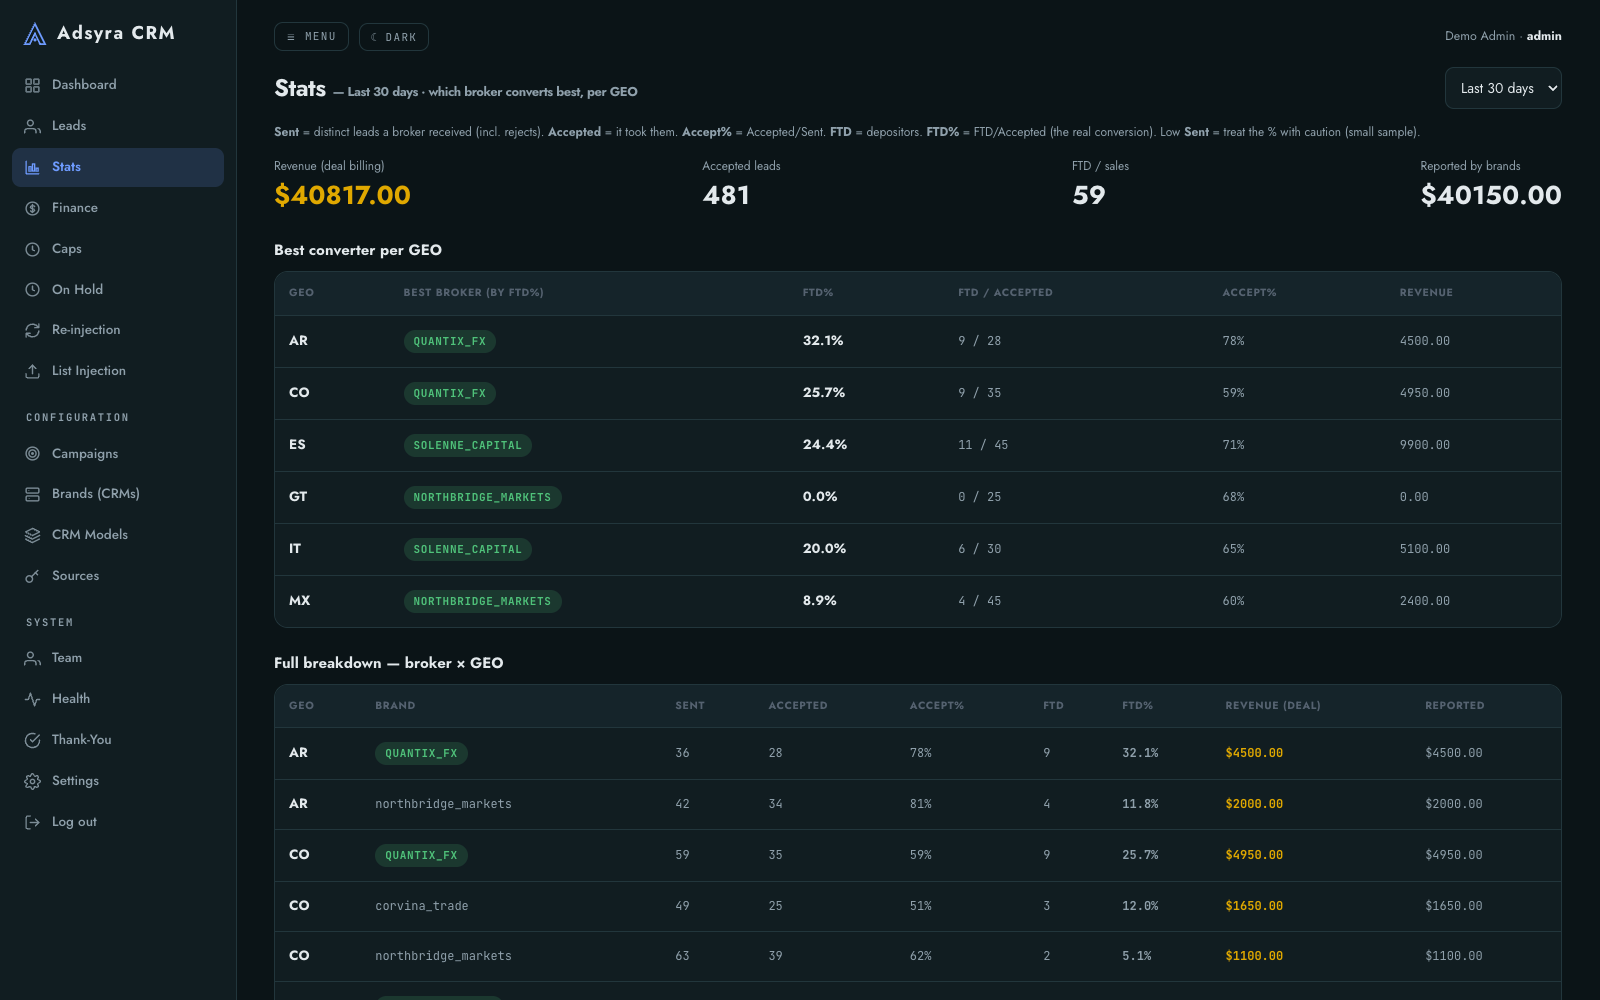Open Thank-You settings page
The image size is (1600, 1000).
(118, 740)
